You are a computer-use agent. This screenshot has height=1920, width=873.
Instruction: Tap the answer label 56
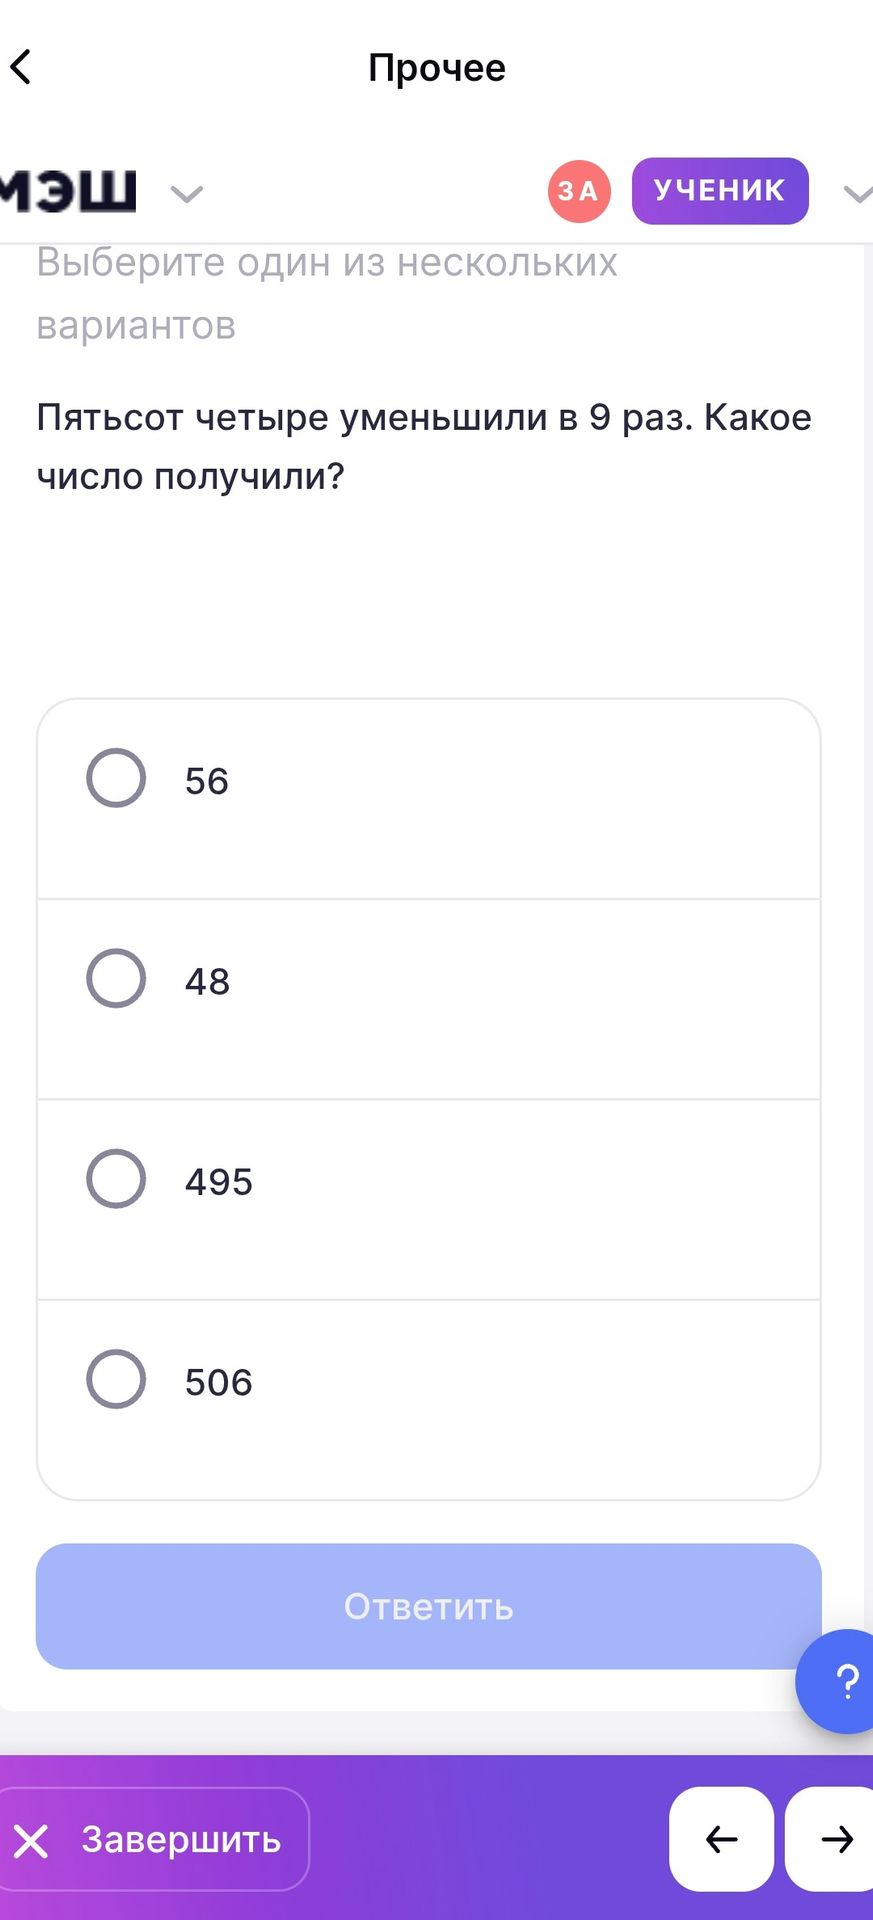pyautogui.click(x=207, y=781)
